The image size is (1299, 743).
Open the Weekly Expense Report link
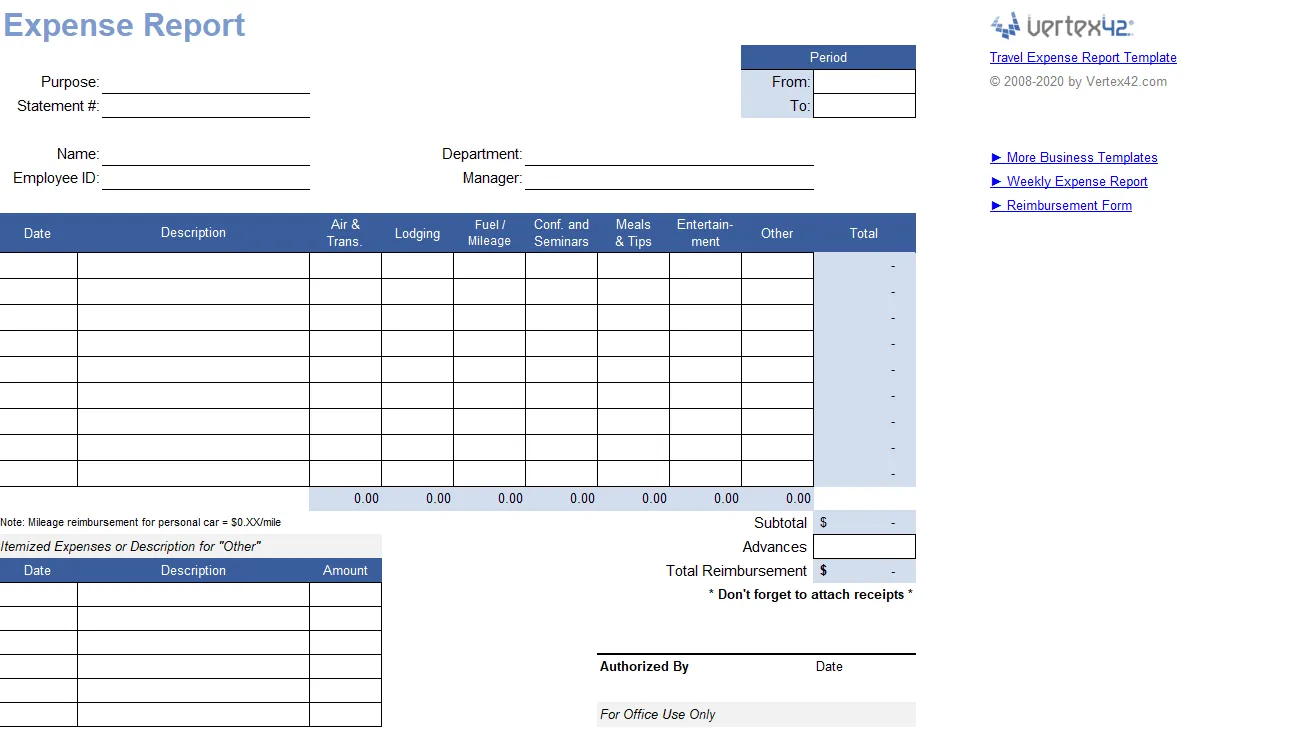[1069, 181]
